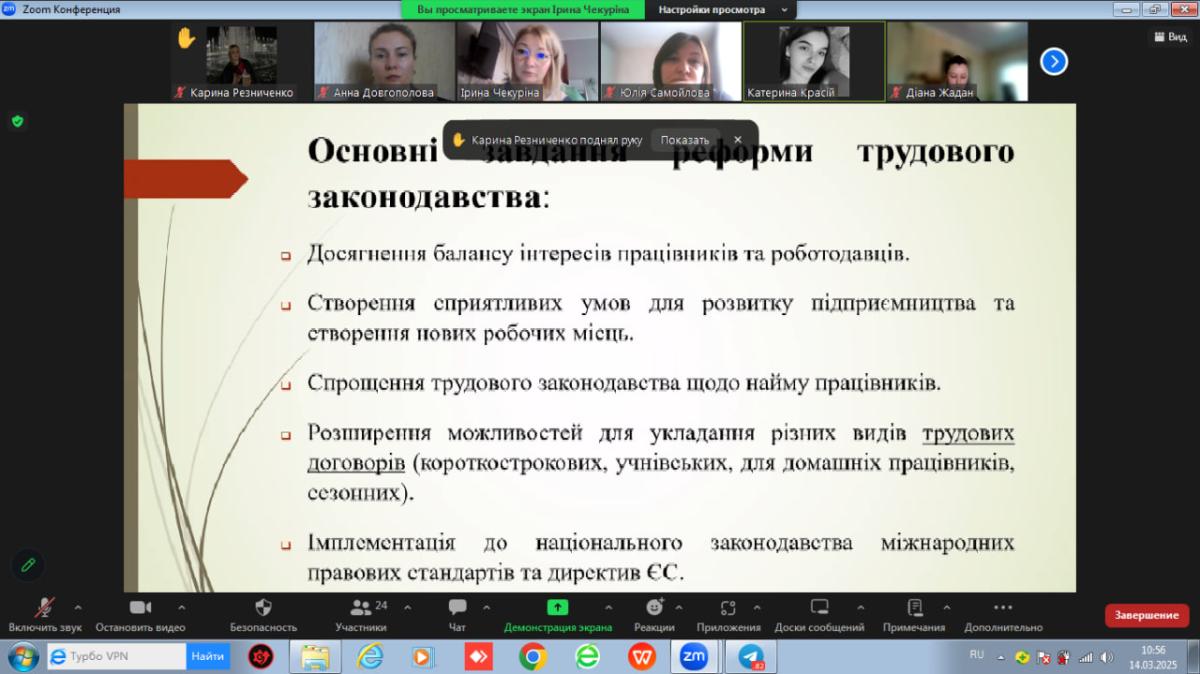The height and width of the screenshot is (674, 1200).
Task: Open the Participants panel icon
Action: (x=362, y=608)
